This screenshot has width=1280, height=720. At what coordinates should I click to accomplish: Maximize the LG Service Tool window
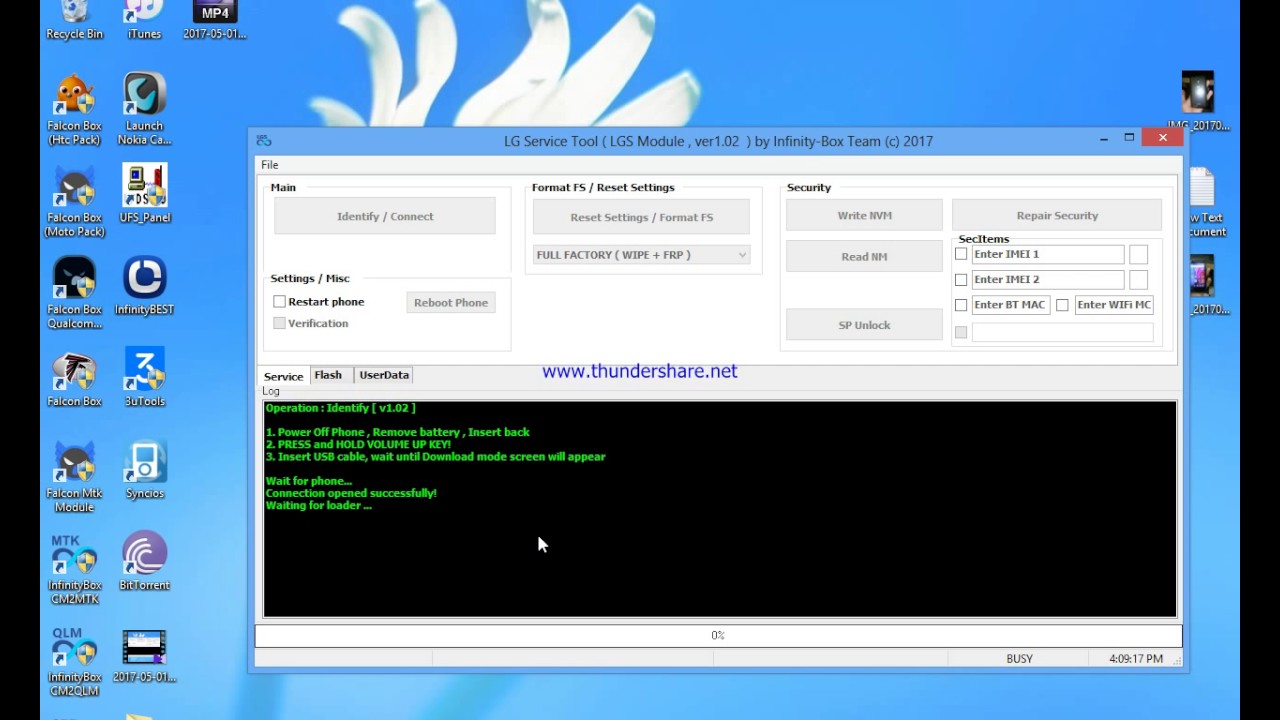tap(1129, 138)
